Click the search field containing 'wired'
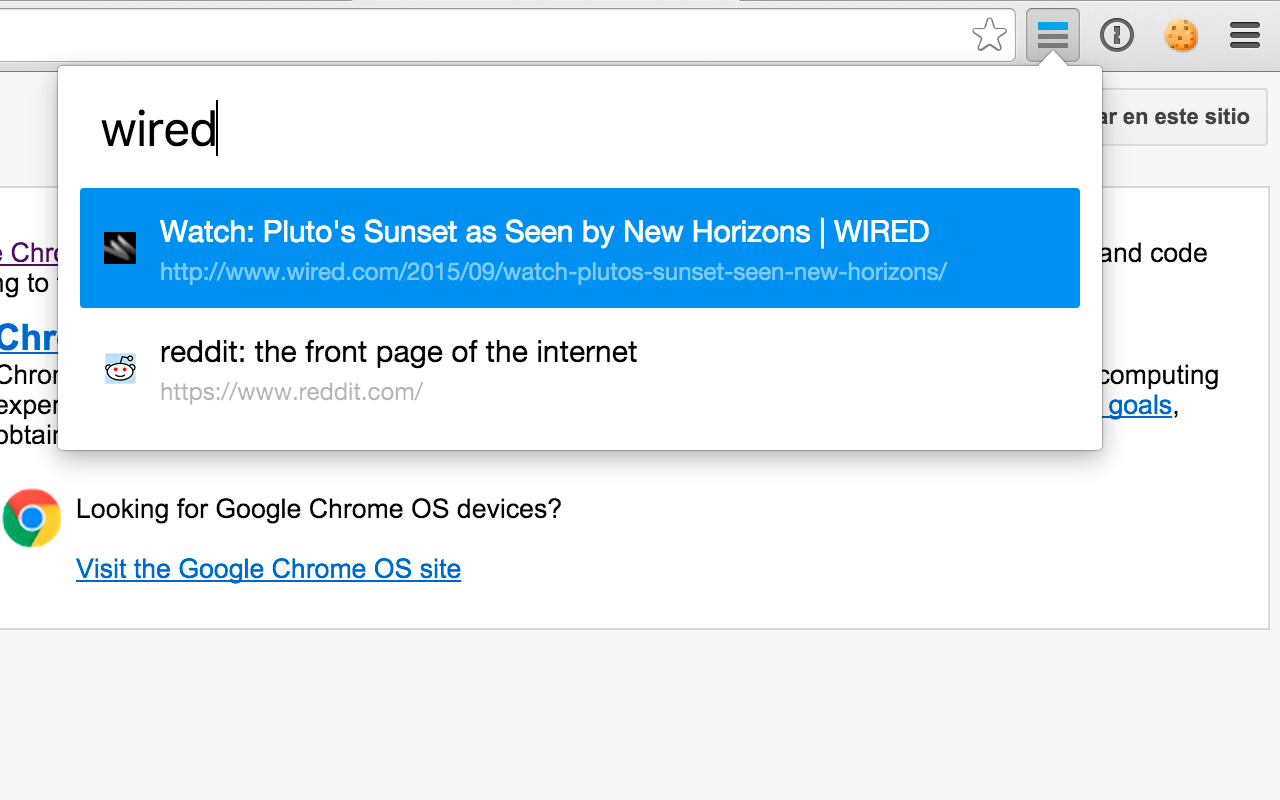This screenshot has height=800, width=1280. (x=580, y=130)
